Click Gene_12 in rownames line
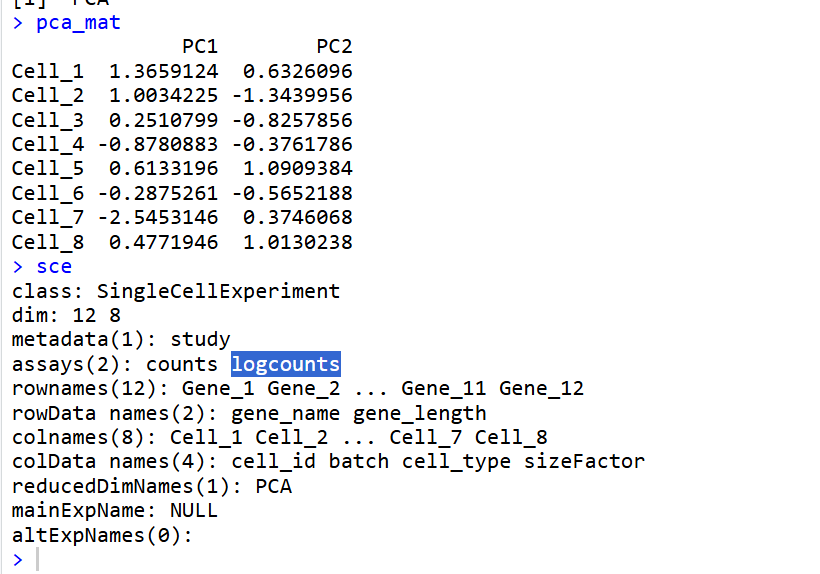Image resolution: width=820 pixels, height=574 pixels. click(541, 389)
